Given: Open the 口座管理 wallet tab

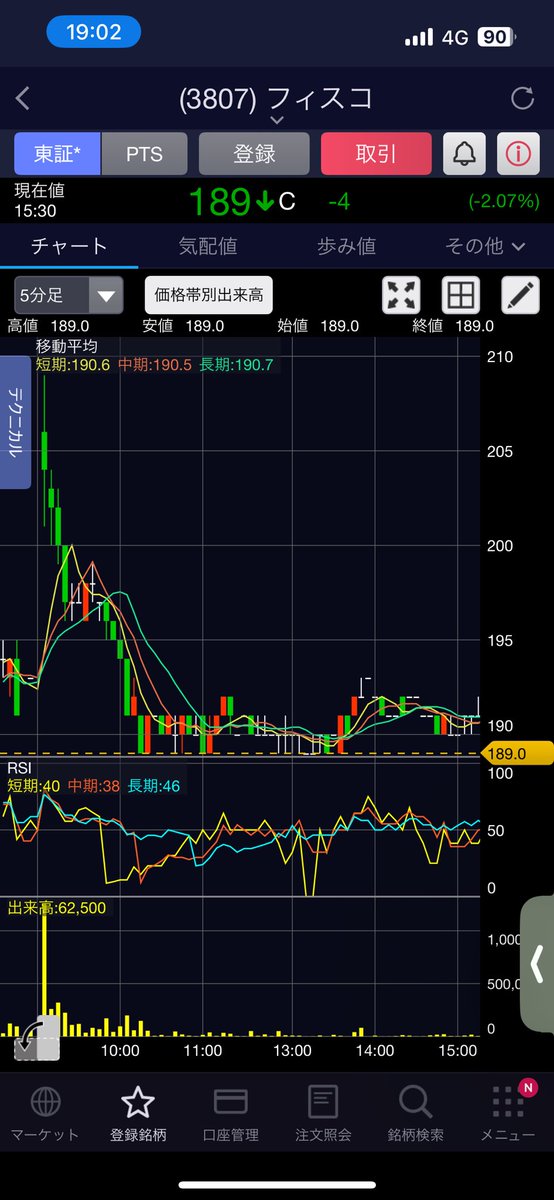Looking at the screenshot, I should [x=231, y=1115].
